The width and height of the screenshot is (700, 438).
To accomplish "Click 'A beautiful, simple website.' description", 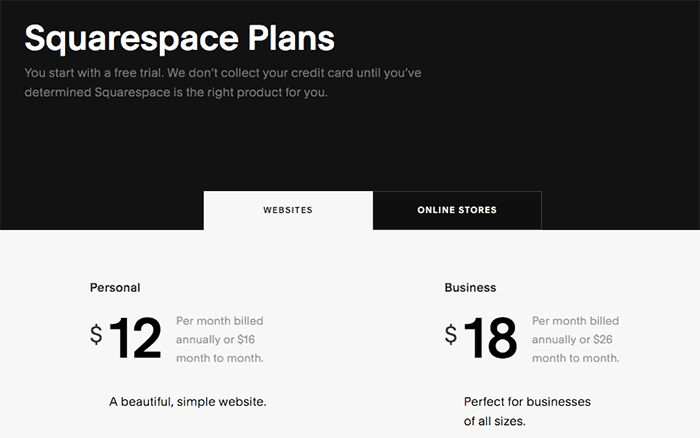I will click(188, 402).
